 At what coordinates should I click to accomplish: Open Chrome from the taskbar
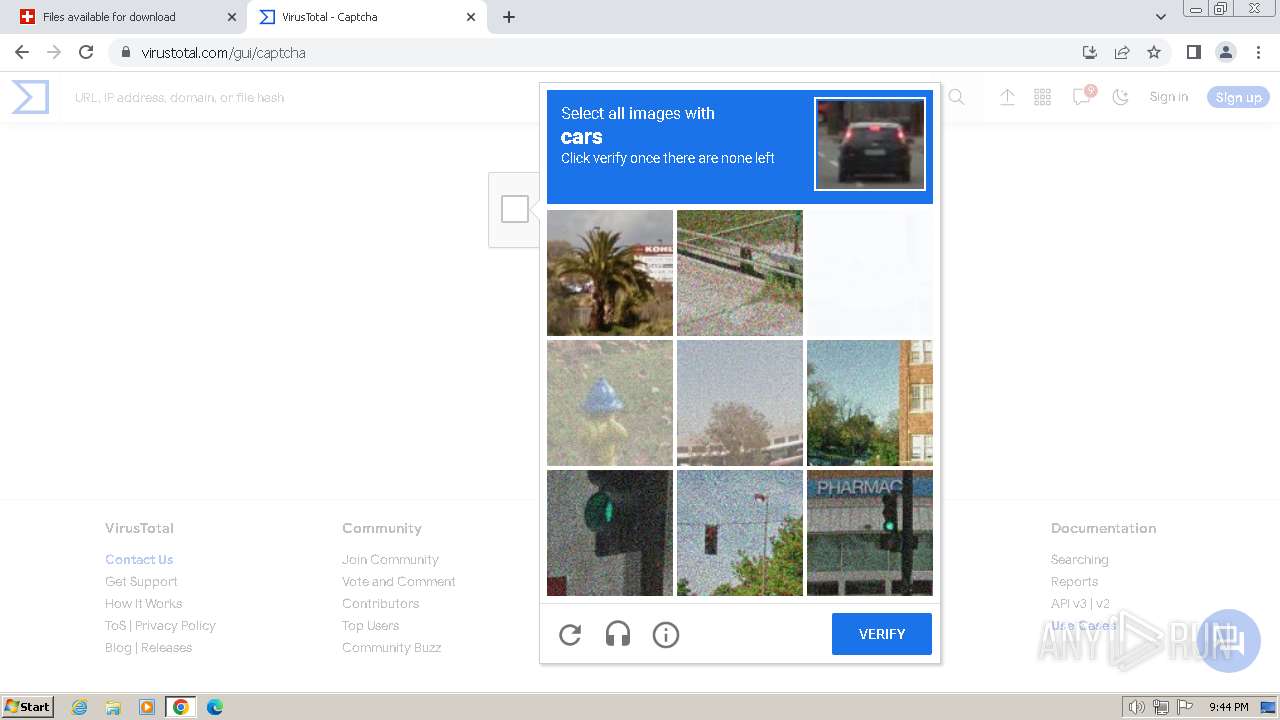coord(181,707)
